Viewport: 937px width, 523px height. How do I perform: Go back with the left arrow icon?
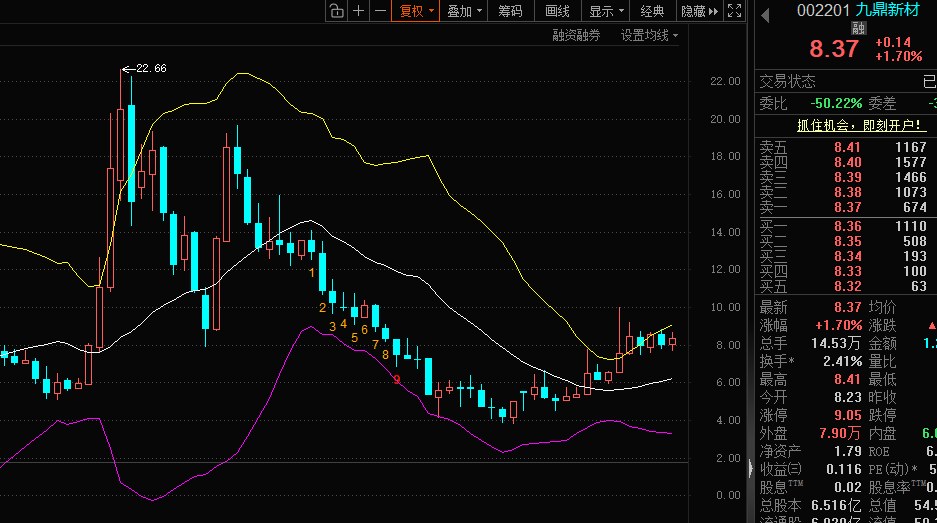click(x=765, y=16)
